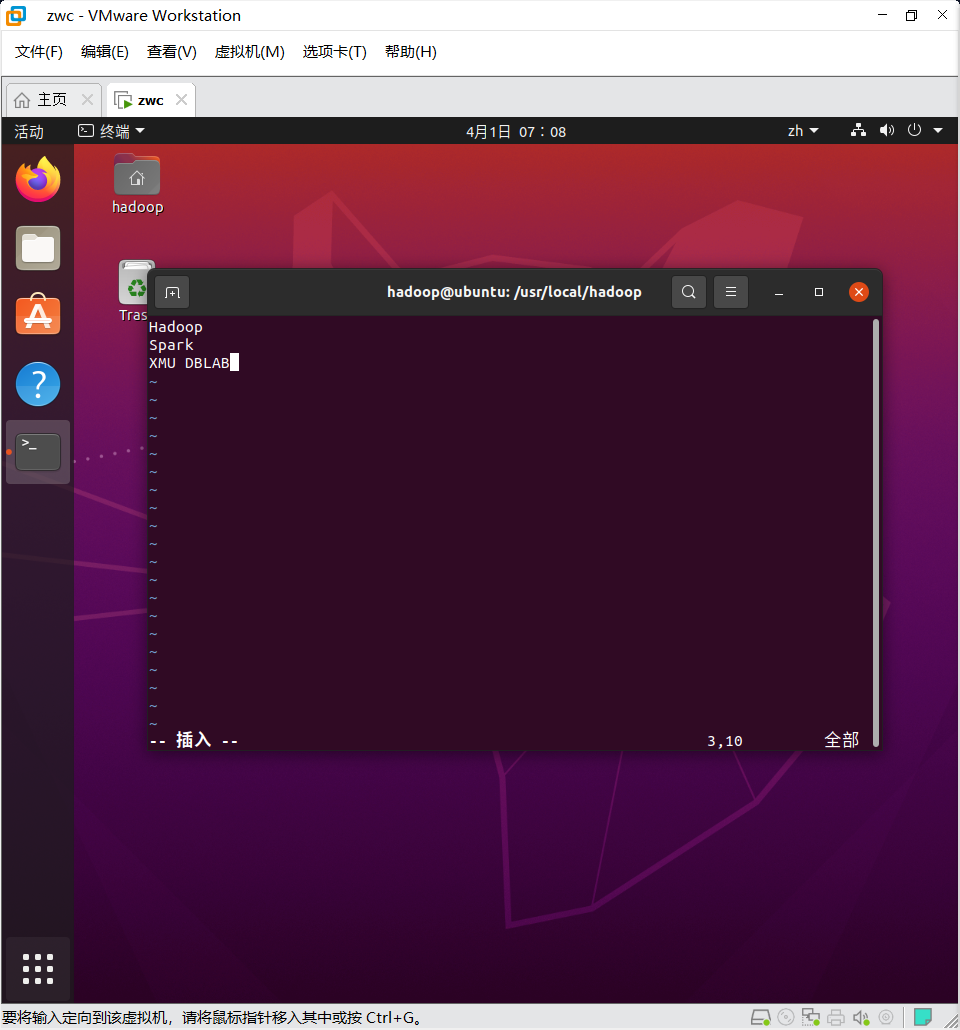
Task: Select the Terminal icon in the dock
Action: tap(37, 452)
